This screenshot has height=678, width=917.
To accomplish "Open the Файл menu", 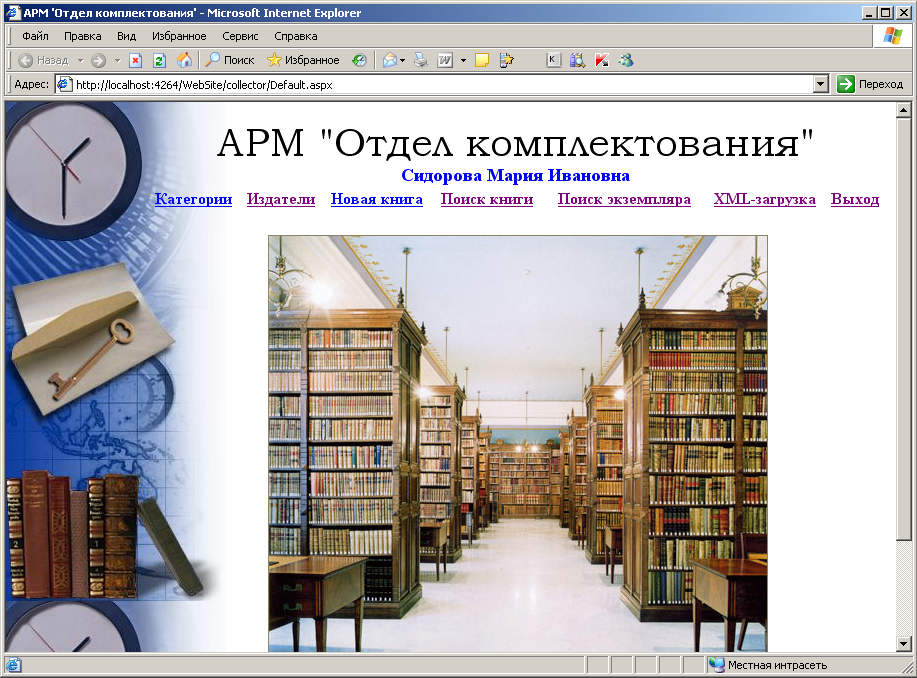I will click(35, 36).
